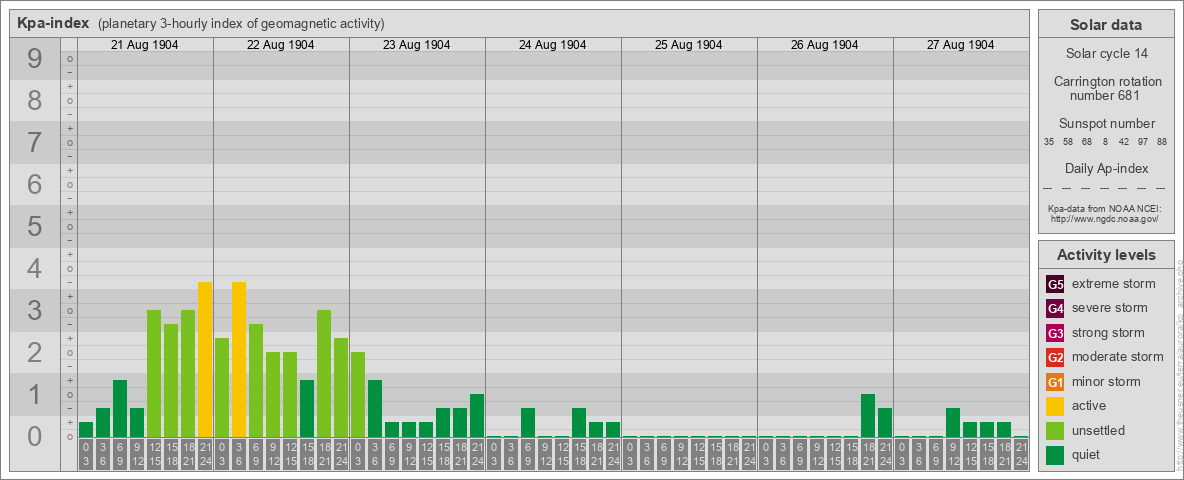Screen dimensions: 1184x480
Task: Click the 26 Aug 1904 date header
Action: coord(825,45)
